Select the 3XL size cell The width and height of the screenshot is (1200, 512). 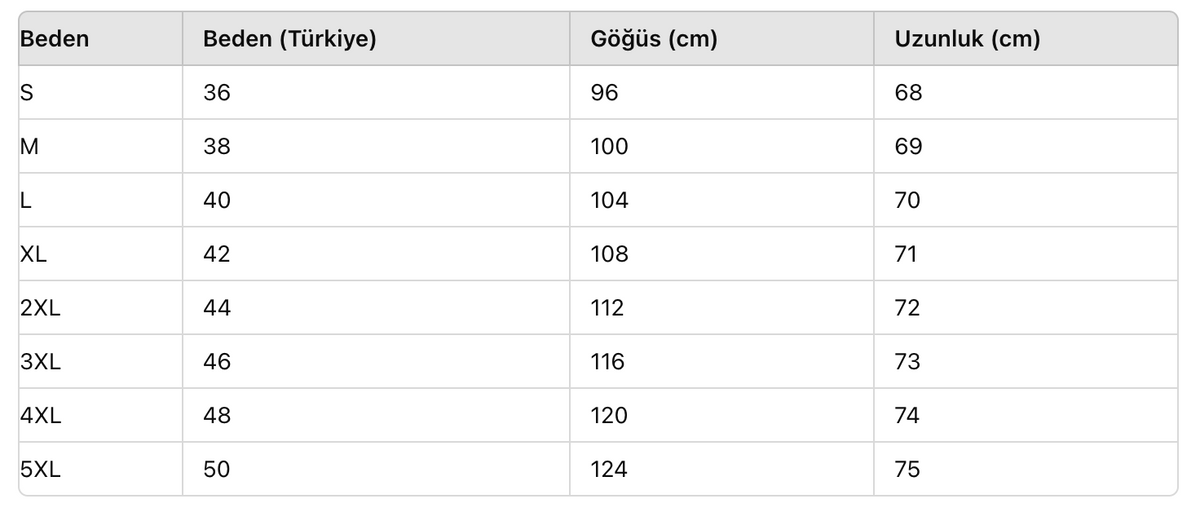(x=40, y=362)
